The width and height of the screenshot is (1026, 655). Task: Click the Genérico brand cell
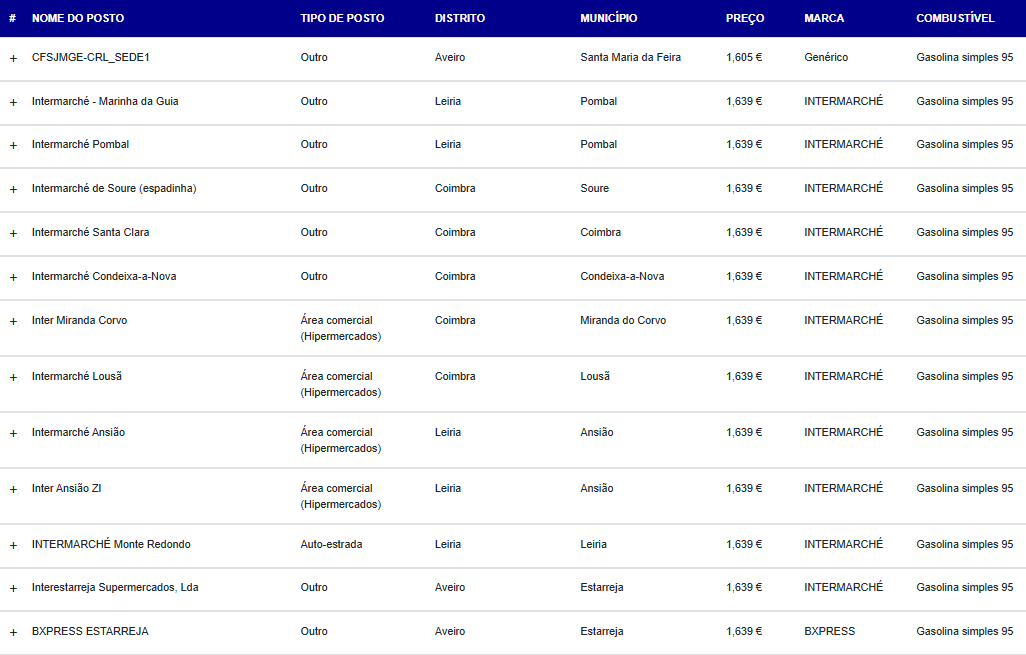pyautogui.click(x=826, y=58)
